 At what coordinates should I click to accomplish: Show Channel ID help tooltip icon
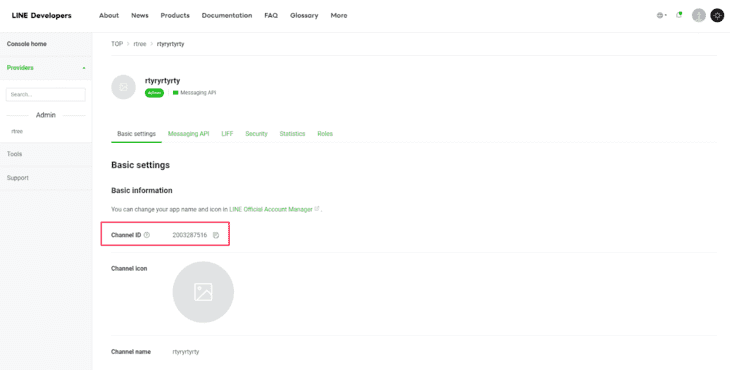147,235
